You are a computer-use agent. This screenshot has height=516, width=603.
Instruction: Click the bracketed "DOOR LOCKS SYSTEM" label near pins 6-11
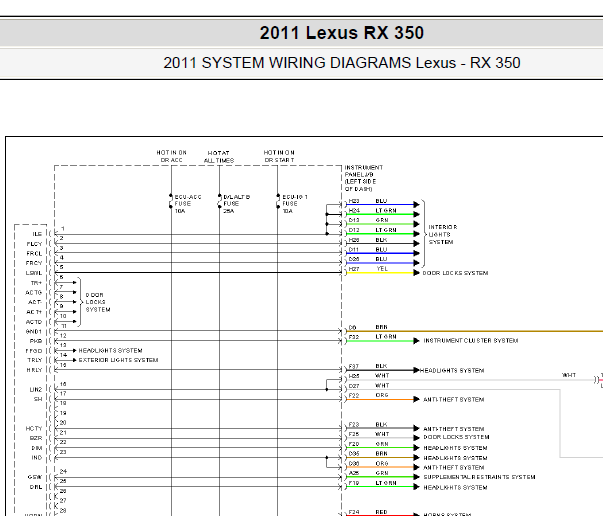click(x=98, y=302)
